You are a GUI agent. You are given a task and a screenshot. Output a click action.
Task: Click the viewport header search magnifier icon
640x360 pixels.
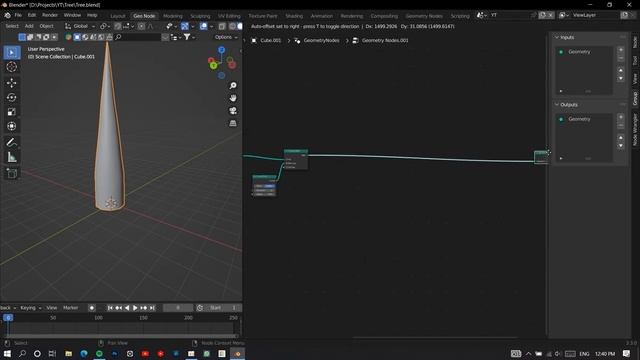118,37
